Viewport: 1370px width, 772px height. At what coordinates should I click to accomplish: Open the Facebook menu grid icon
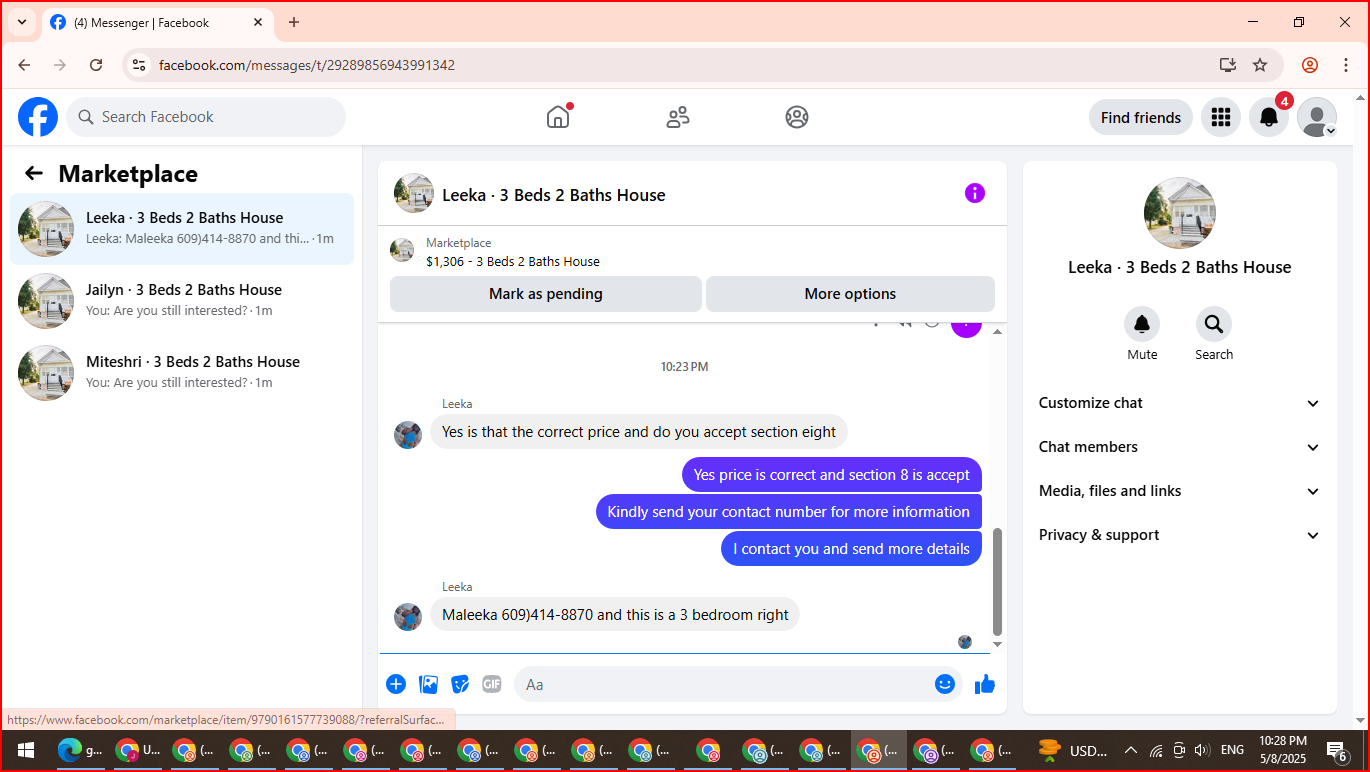1221,117
